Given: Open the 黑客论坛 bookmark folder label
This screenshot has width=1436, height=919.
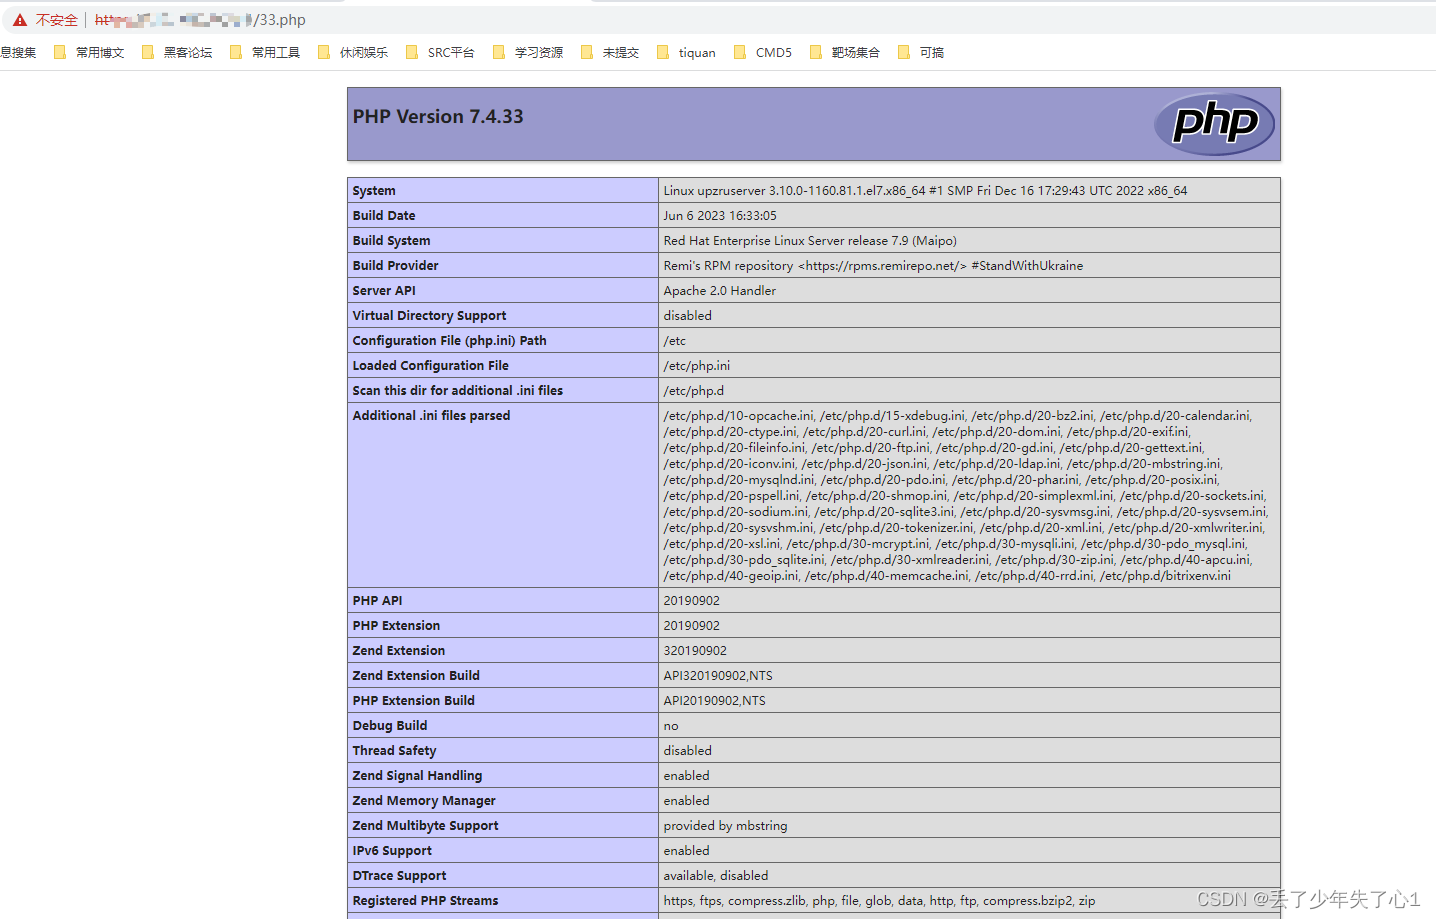Looking at the screenshot, I should pos(188,53).
